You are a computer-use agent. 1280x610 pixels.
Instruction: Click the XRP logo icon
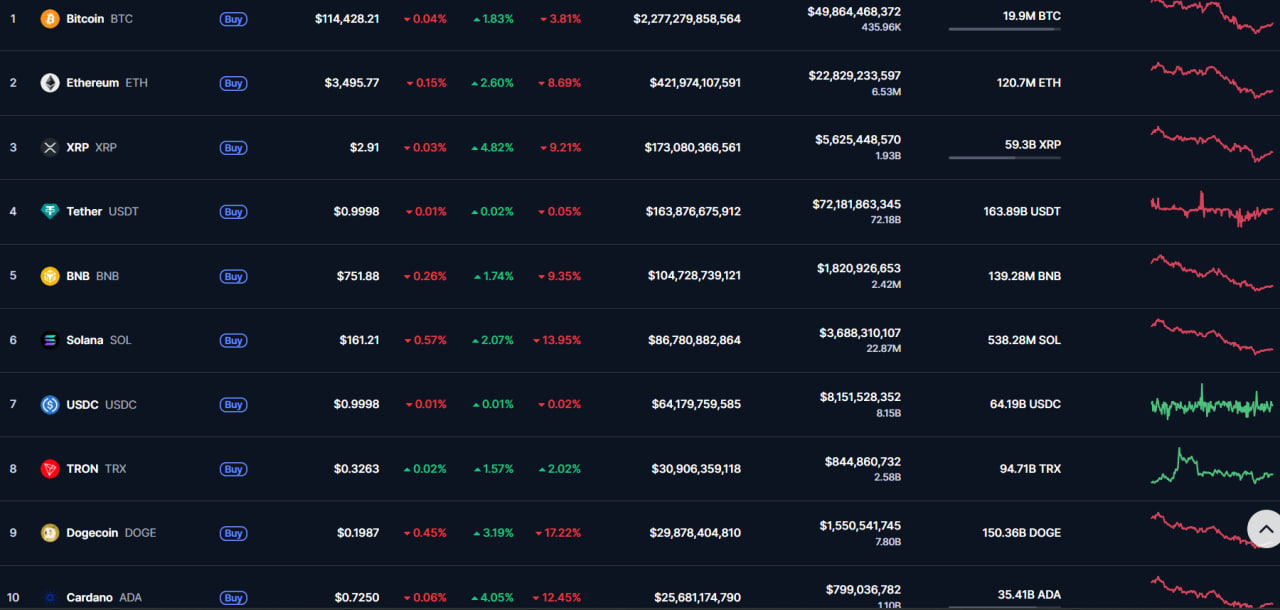50,147
